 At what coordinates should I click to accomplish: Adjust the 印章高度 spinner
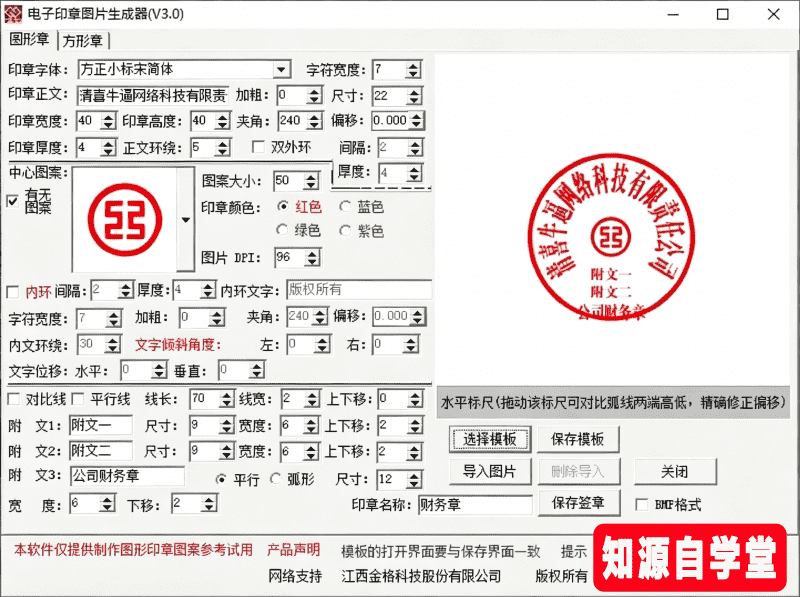pos(222,121)
